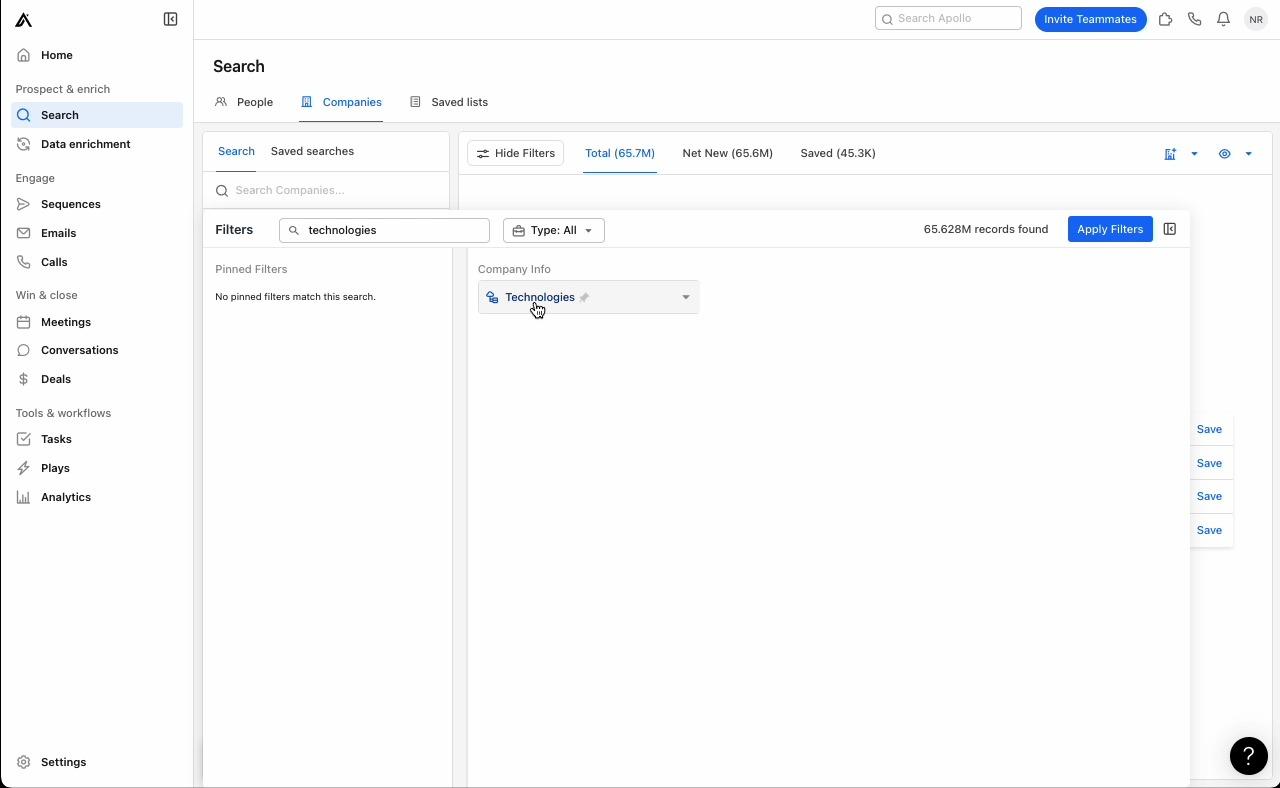Open dropdown arrow next to import icon
The height and width of the screenshot is (788, 1280).
pyautogui.click(x=1194, y=154)
